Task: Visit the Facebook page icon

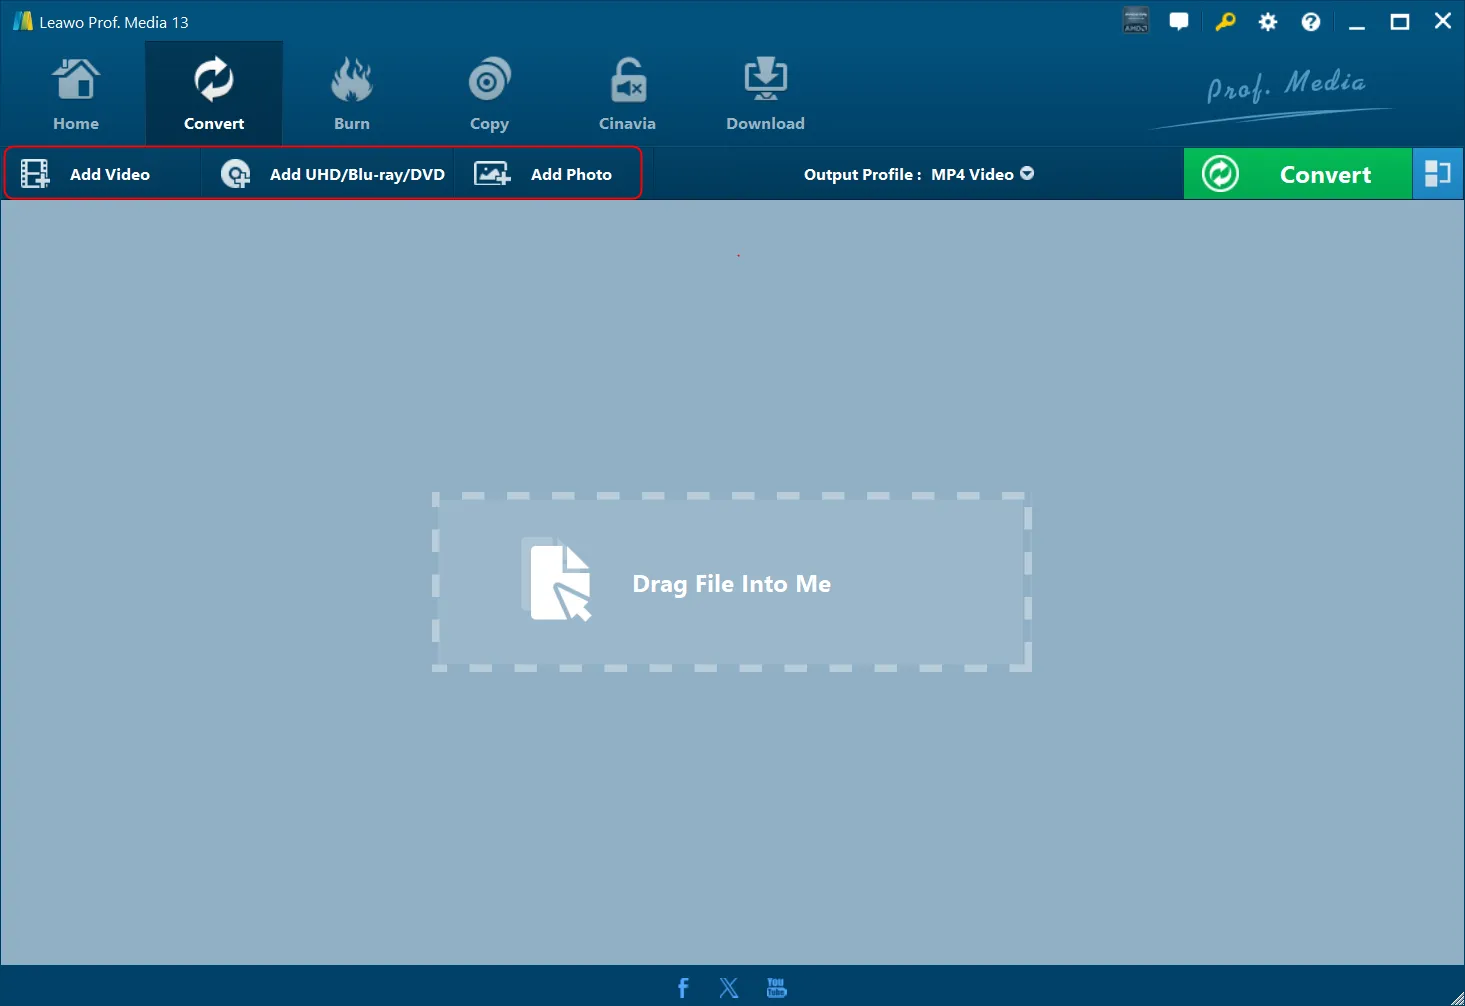Action: click(683, 988)
